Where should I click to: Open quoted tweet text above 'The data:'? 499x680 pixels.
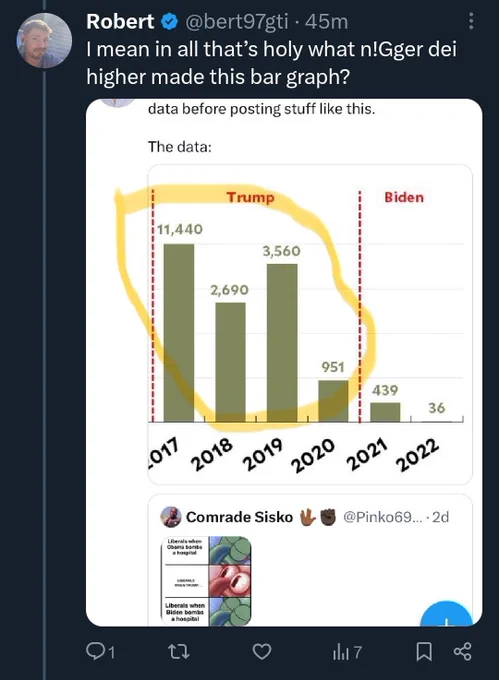tap(261, 108)
